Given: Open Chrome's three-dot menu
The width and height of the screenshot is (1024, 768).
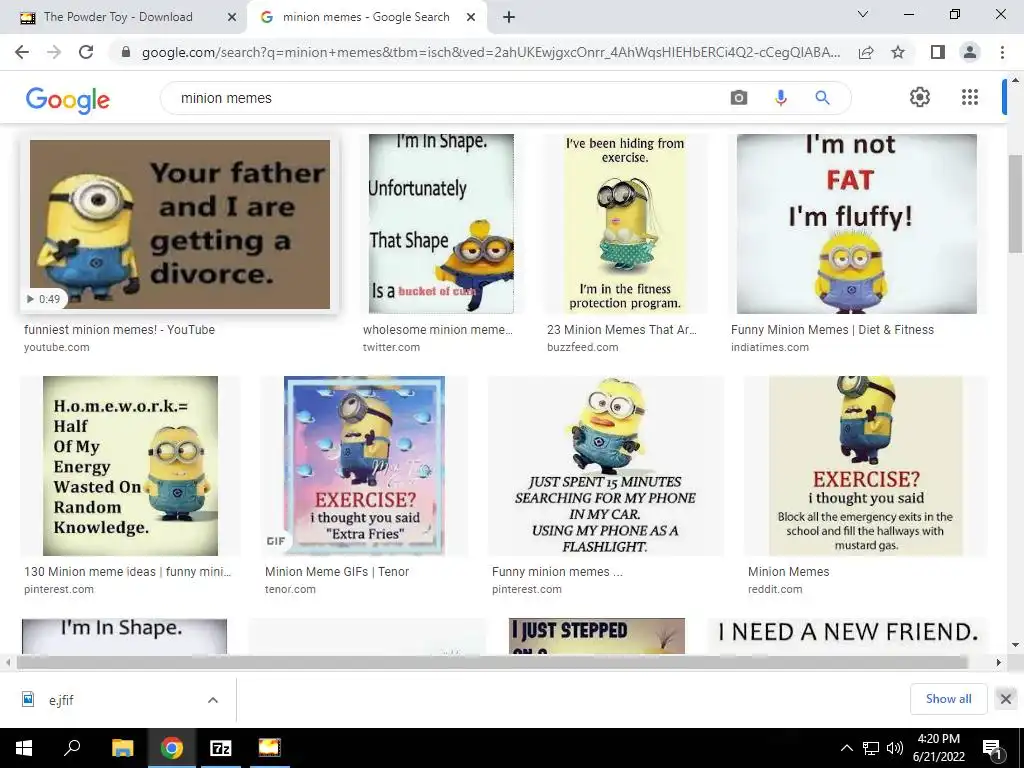Looking at the screenshot, I should coord(1002,52).
